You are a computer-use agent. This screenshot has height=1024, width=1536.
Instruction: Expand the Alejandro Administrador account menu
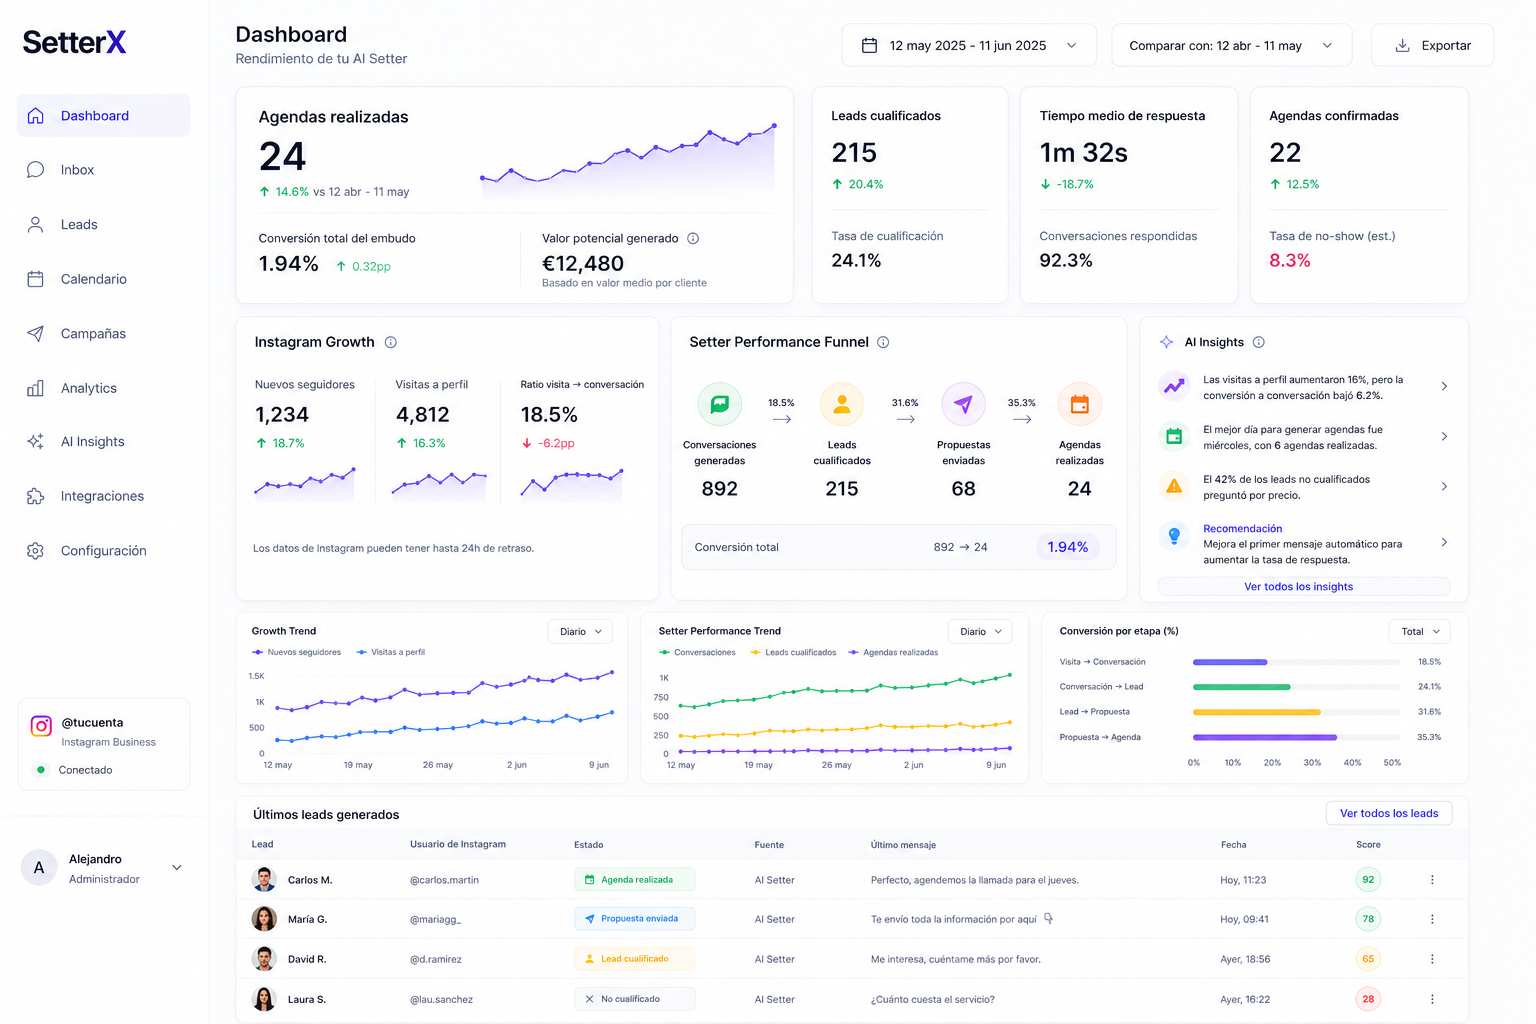177,868
